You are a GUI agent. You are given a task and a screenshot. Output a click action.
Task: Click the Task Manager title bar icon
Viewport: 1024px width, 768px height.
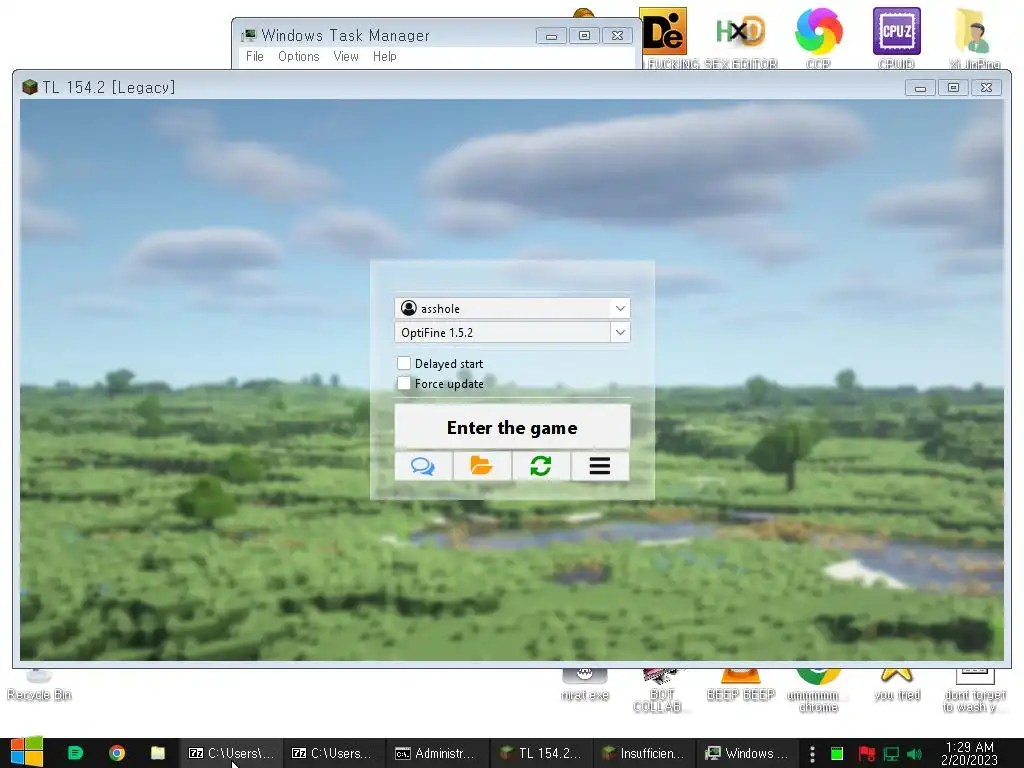click(x=249, y=35)
